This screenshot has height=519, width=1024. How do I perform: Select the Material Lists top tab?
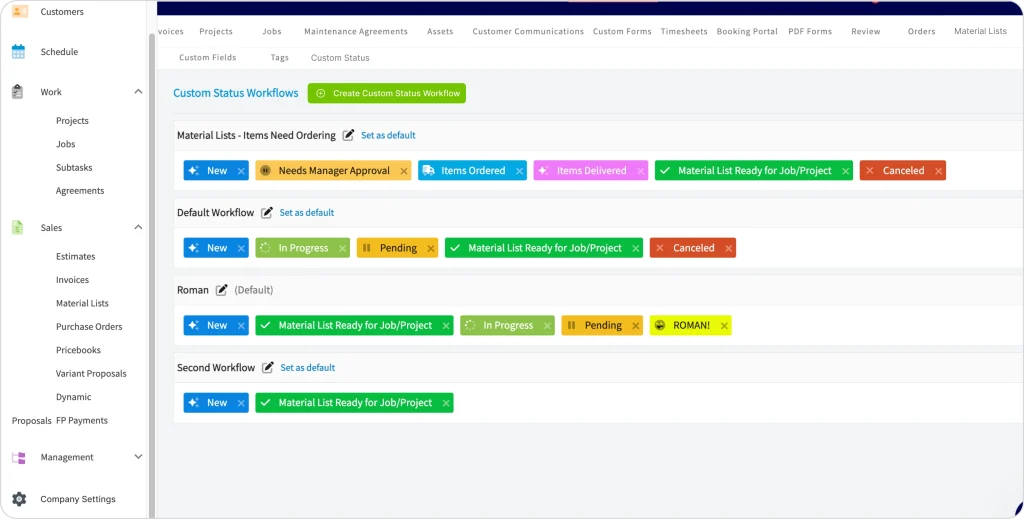click(980, 31)
